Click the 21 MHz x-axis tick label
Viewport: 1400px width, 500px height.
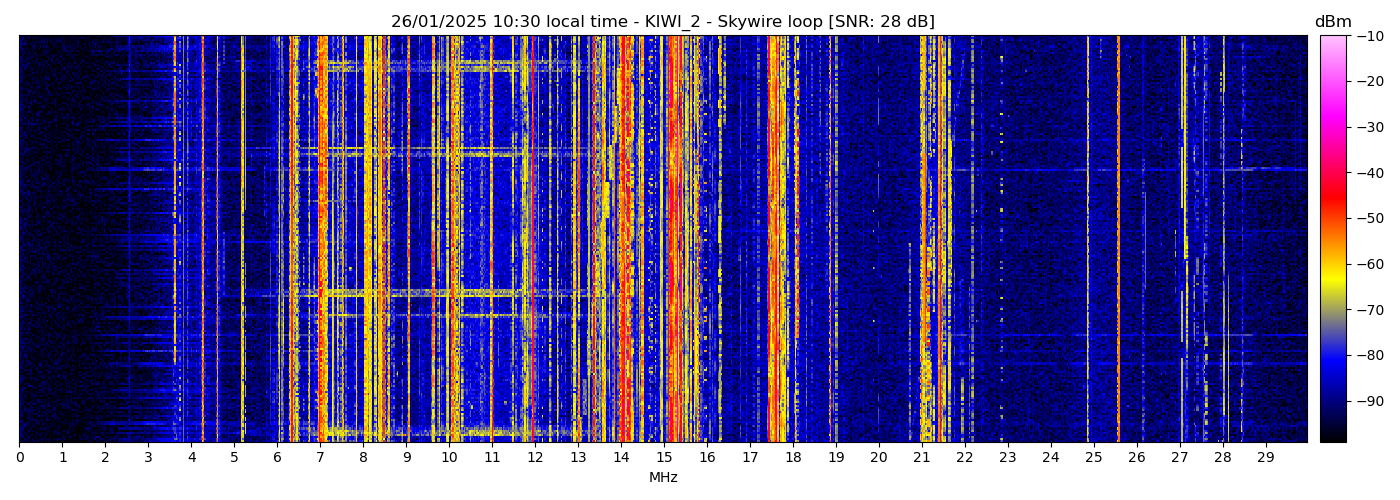pyautogui.click(x=921, y=457)
